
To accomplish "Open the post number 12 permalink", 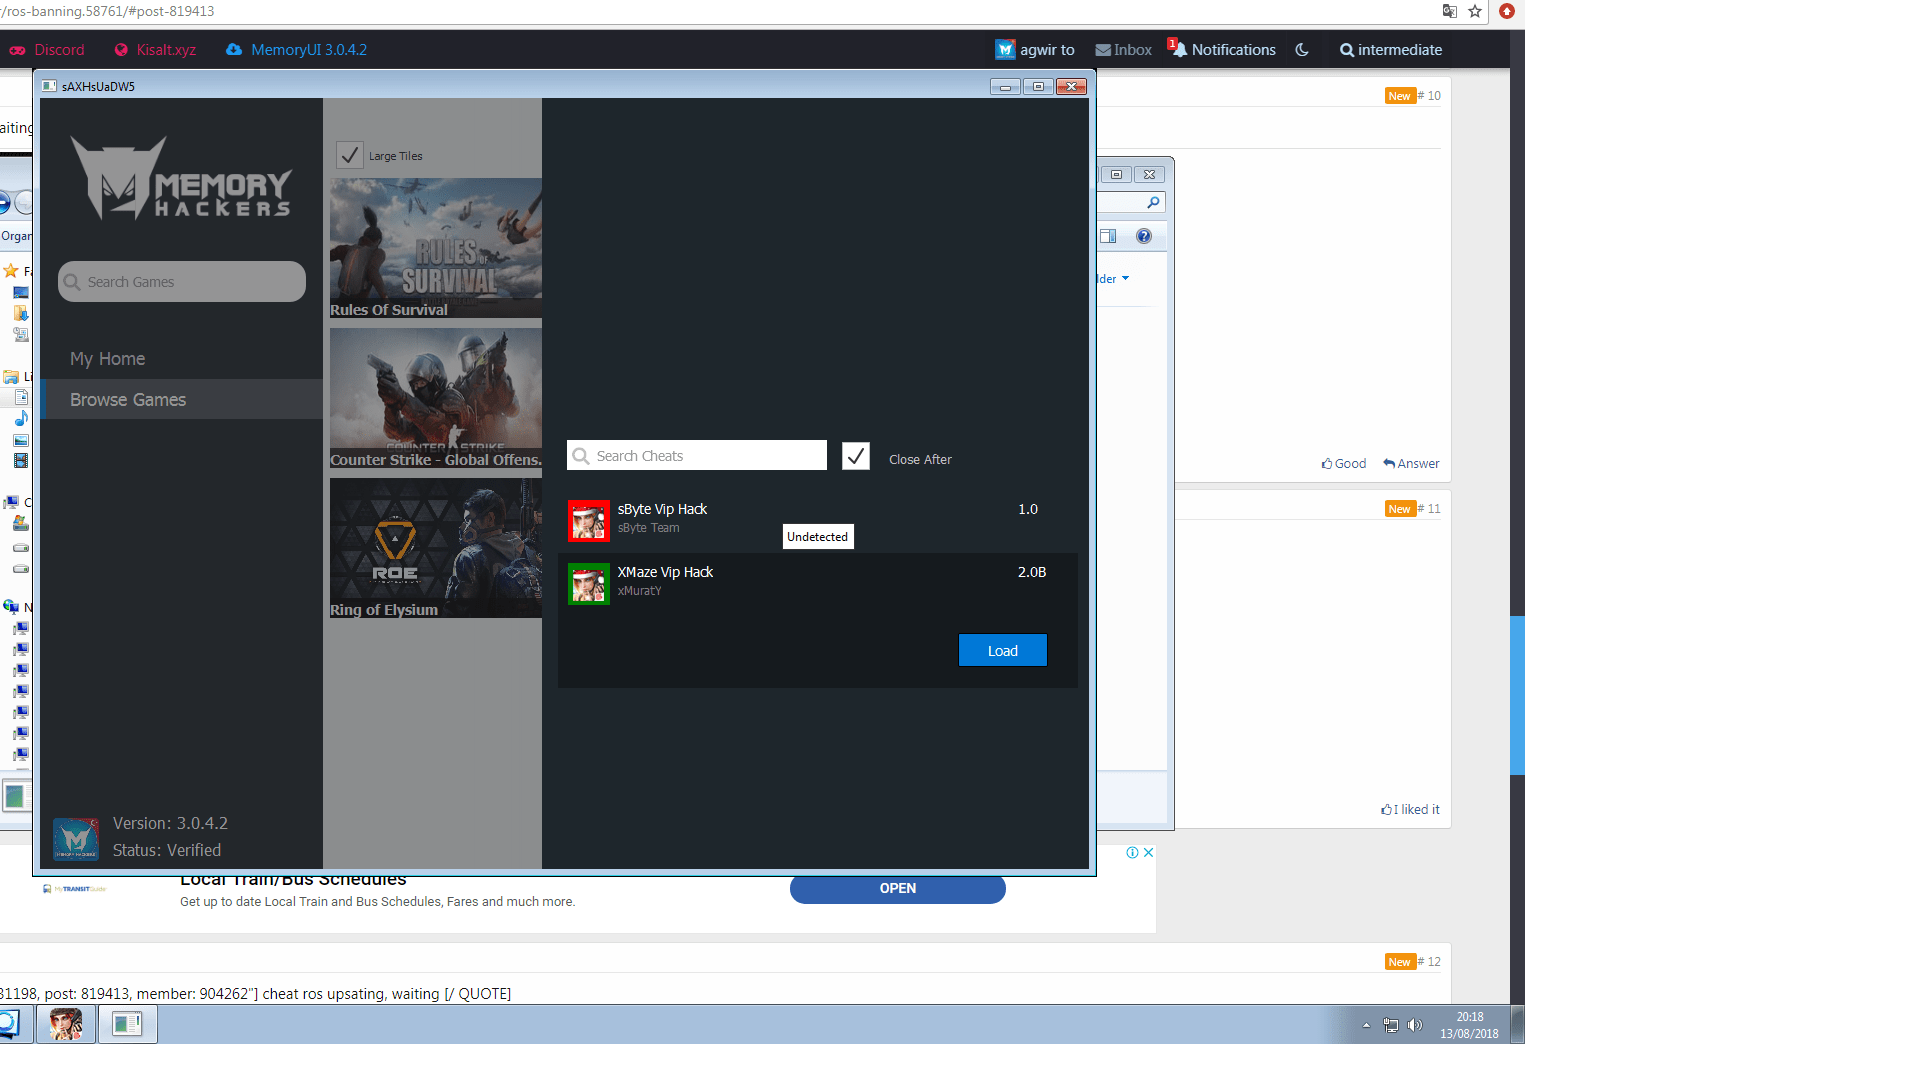I will click(x=1429, y=962).
